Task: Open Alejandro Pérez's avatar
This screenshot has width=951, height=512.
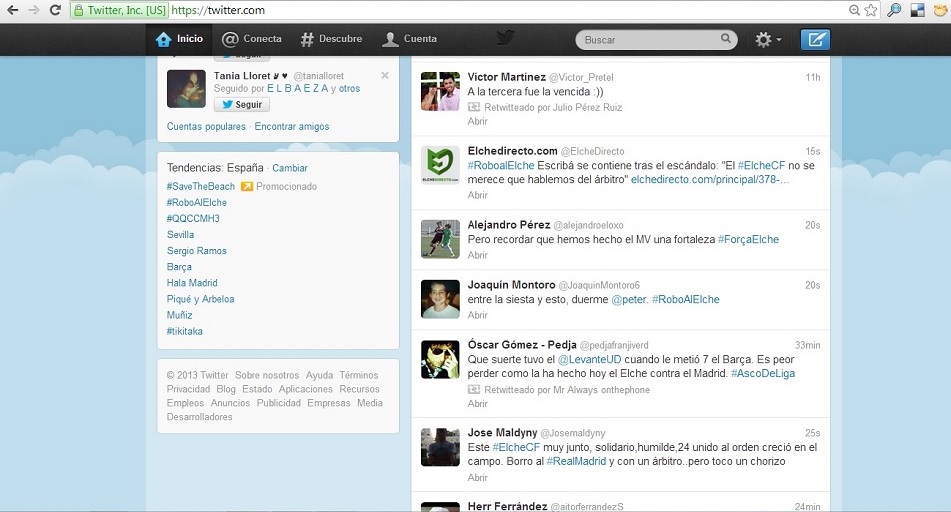Action: click(x=440, y=239)
